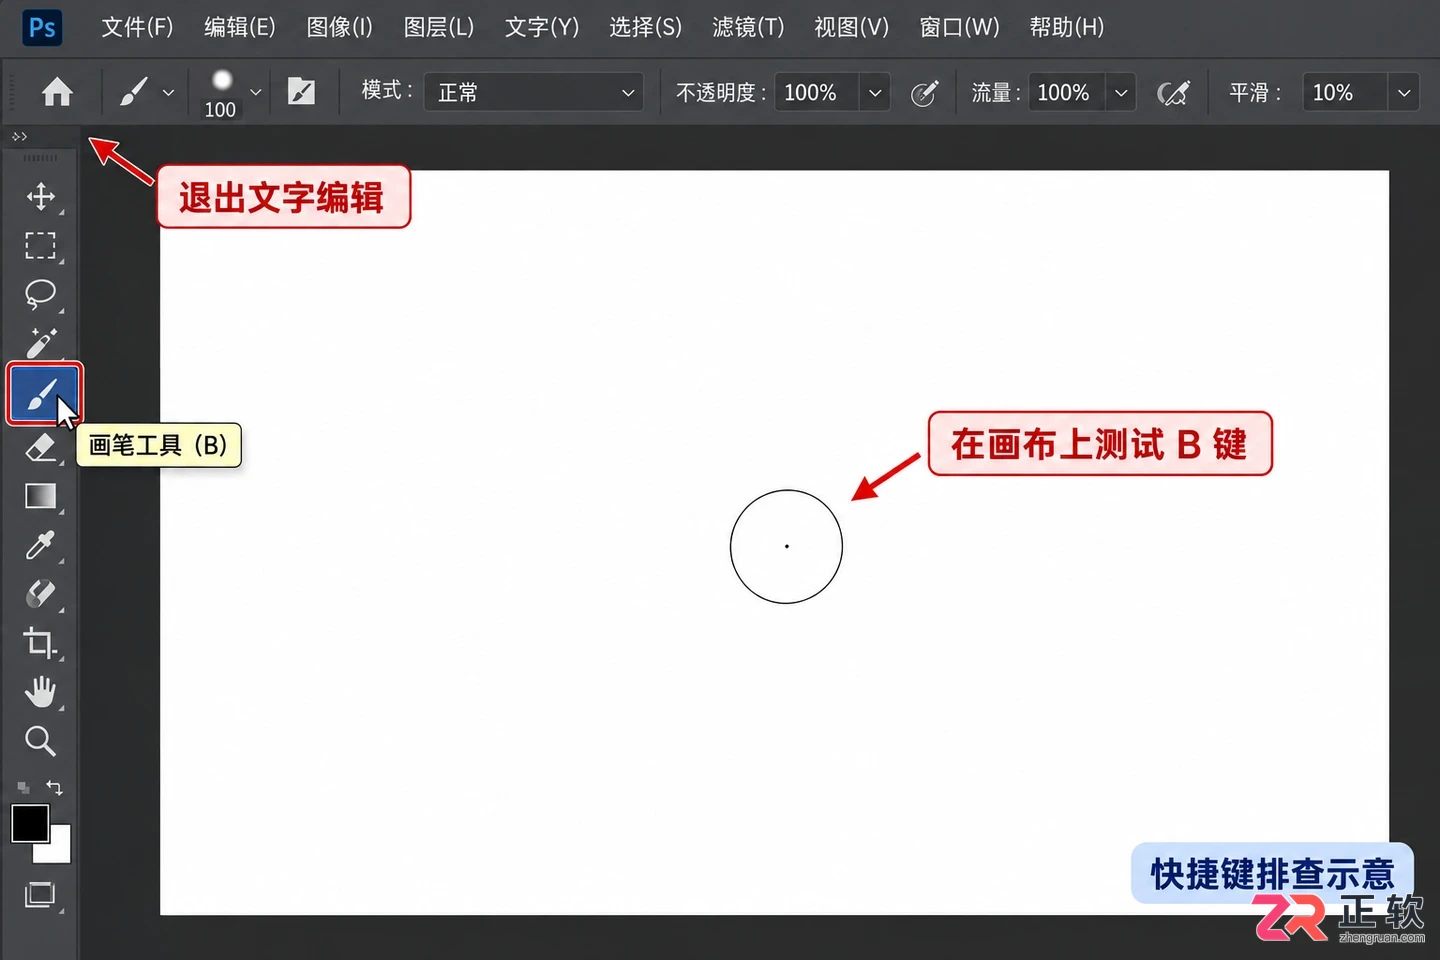Change the screen mode icon

tap(40, 895)
